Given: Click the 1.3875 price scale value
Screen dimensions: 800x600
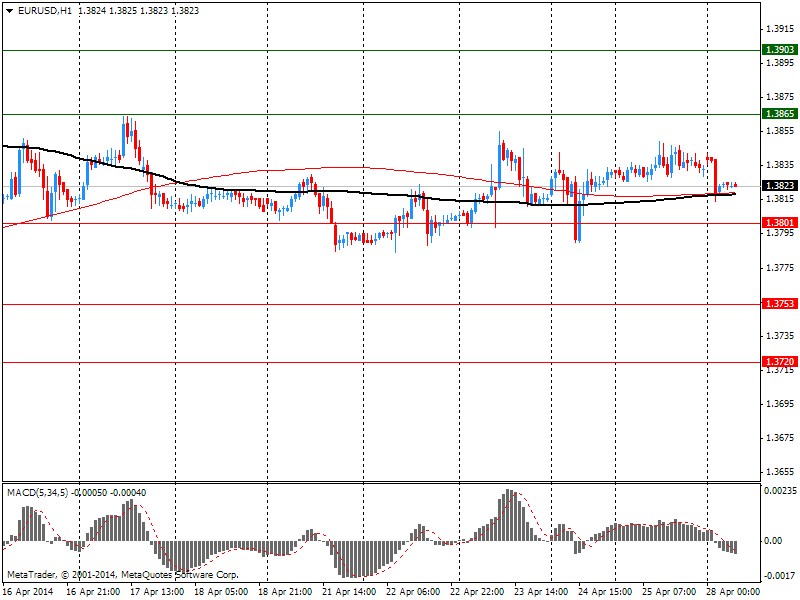Looking at the screenshot, I should coord(780,97).
